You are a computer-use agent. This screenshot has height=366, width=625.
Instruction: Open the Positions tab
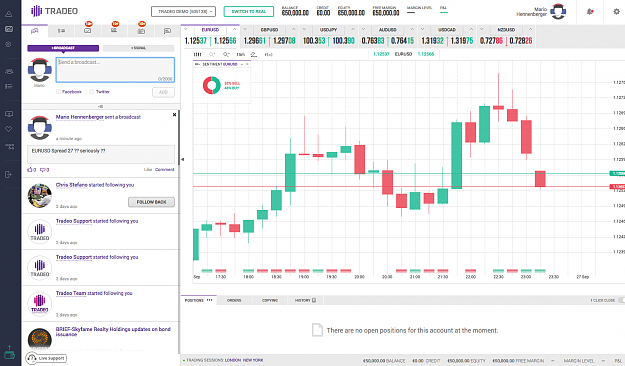click(x=199, y=300)
